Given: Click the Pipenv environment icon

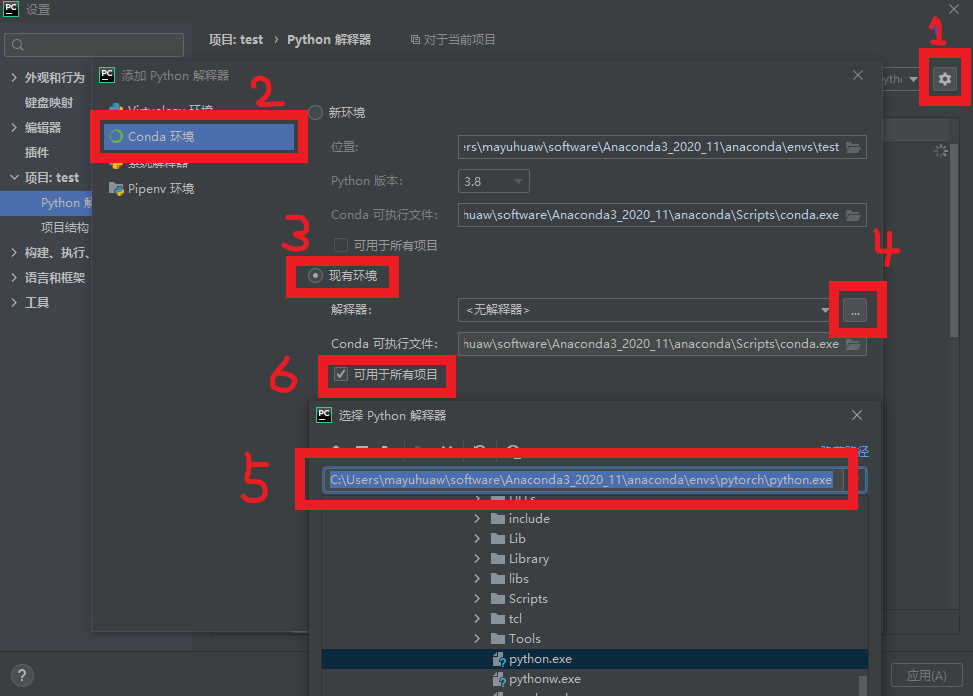Looking at the screenshot, I should pyautogui.click(x=116, y=189).
